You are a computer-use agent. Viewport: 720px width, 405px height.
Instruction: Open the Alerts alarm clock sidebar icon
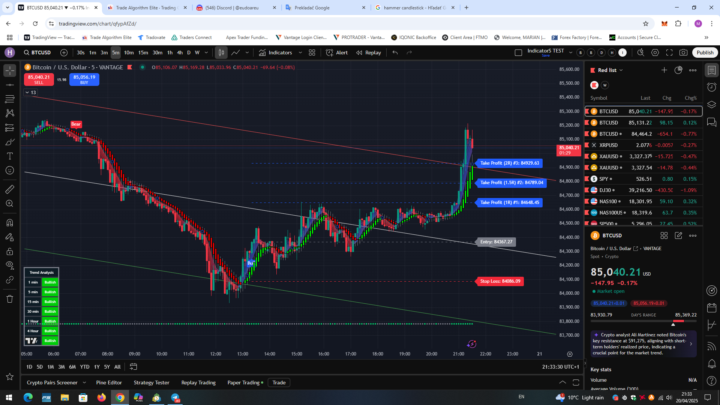click(x=712, y=87)
